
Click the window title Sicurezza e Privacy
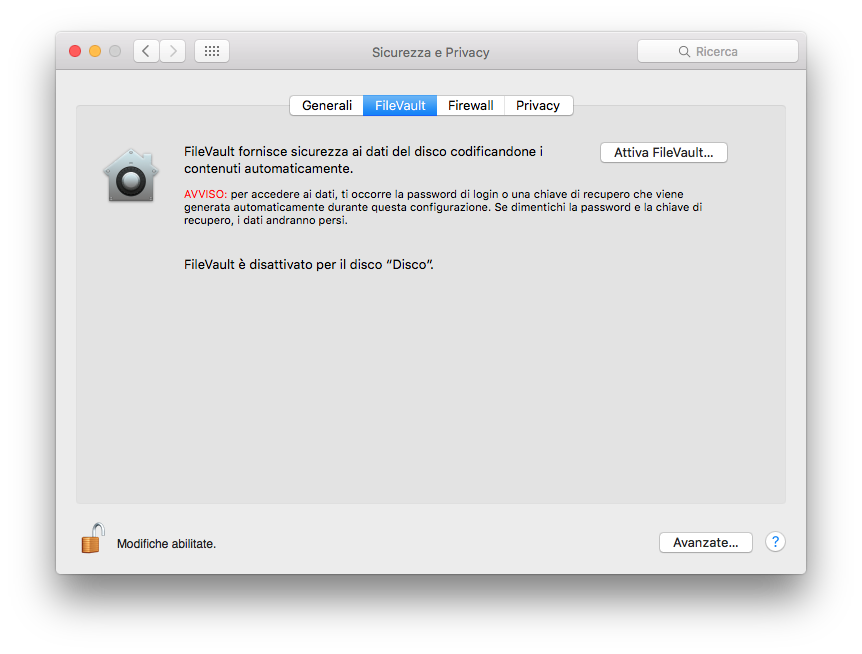[430, 53]
